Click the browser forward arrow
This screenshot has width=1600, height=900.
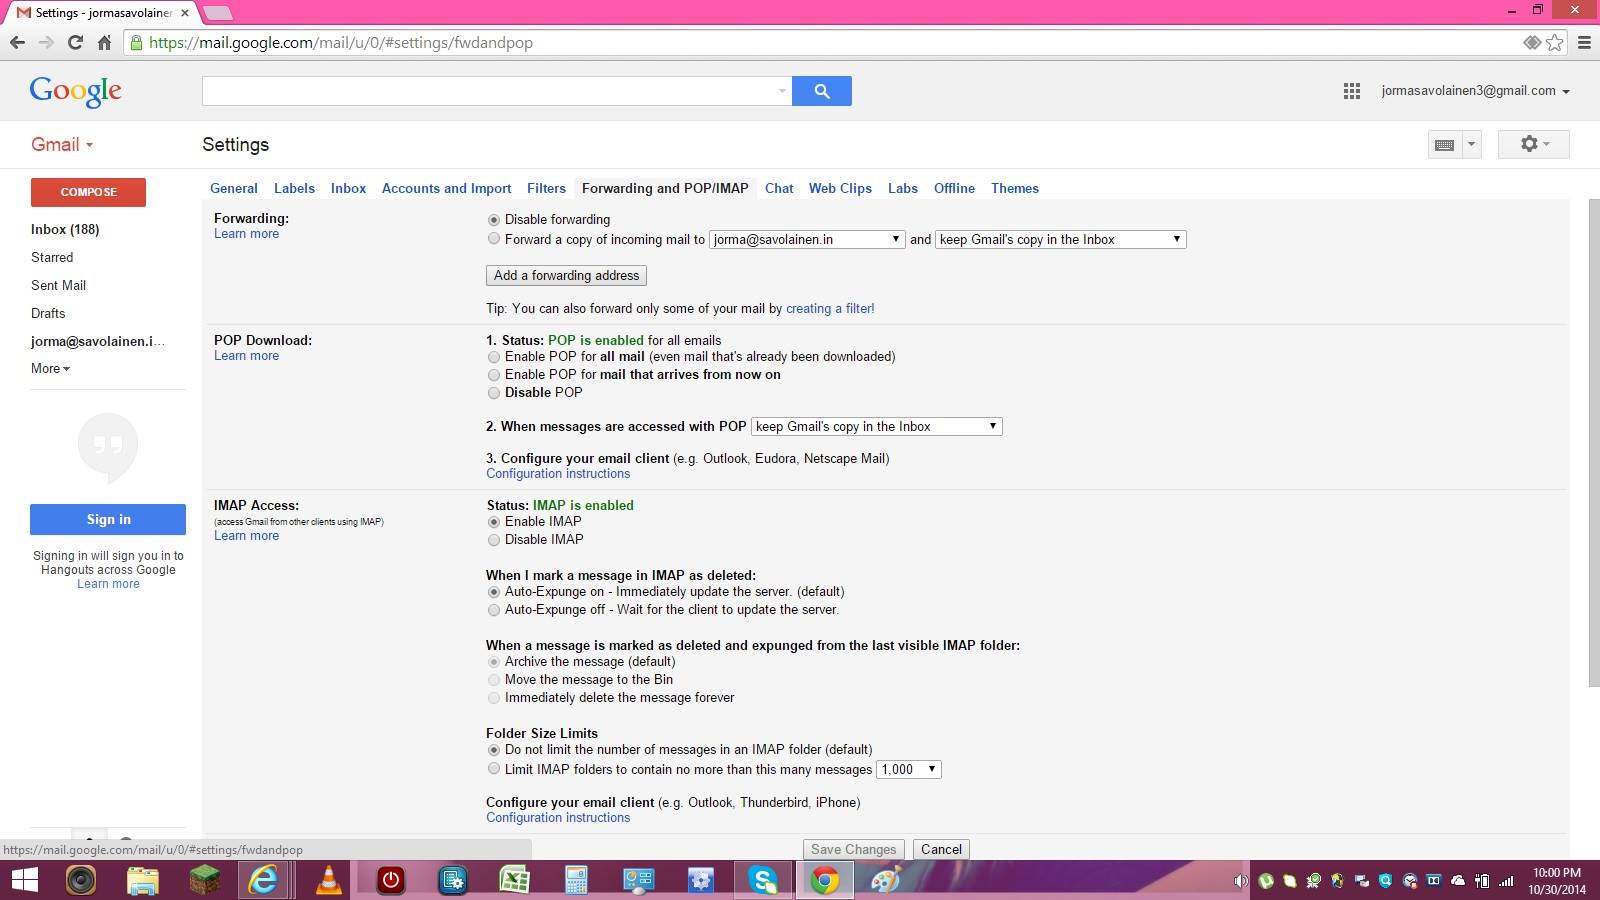(46, 42)
